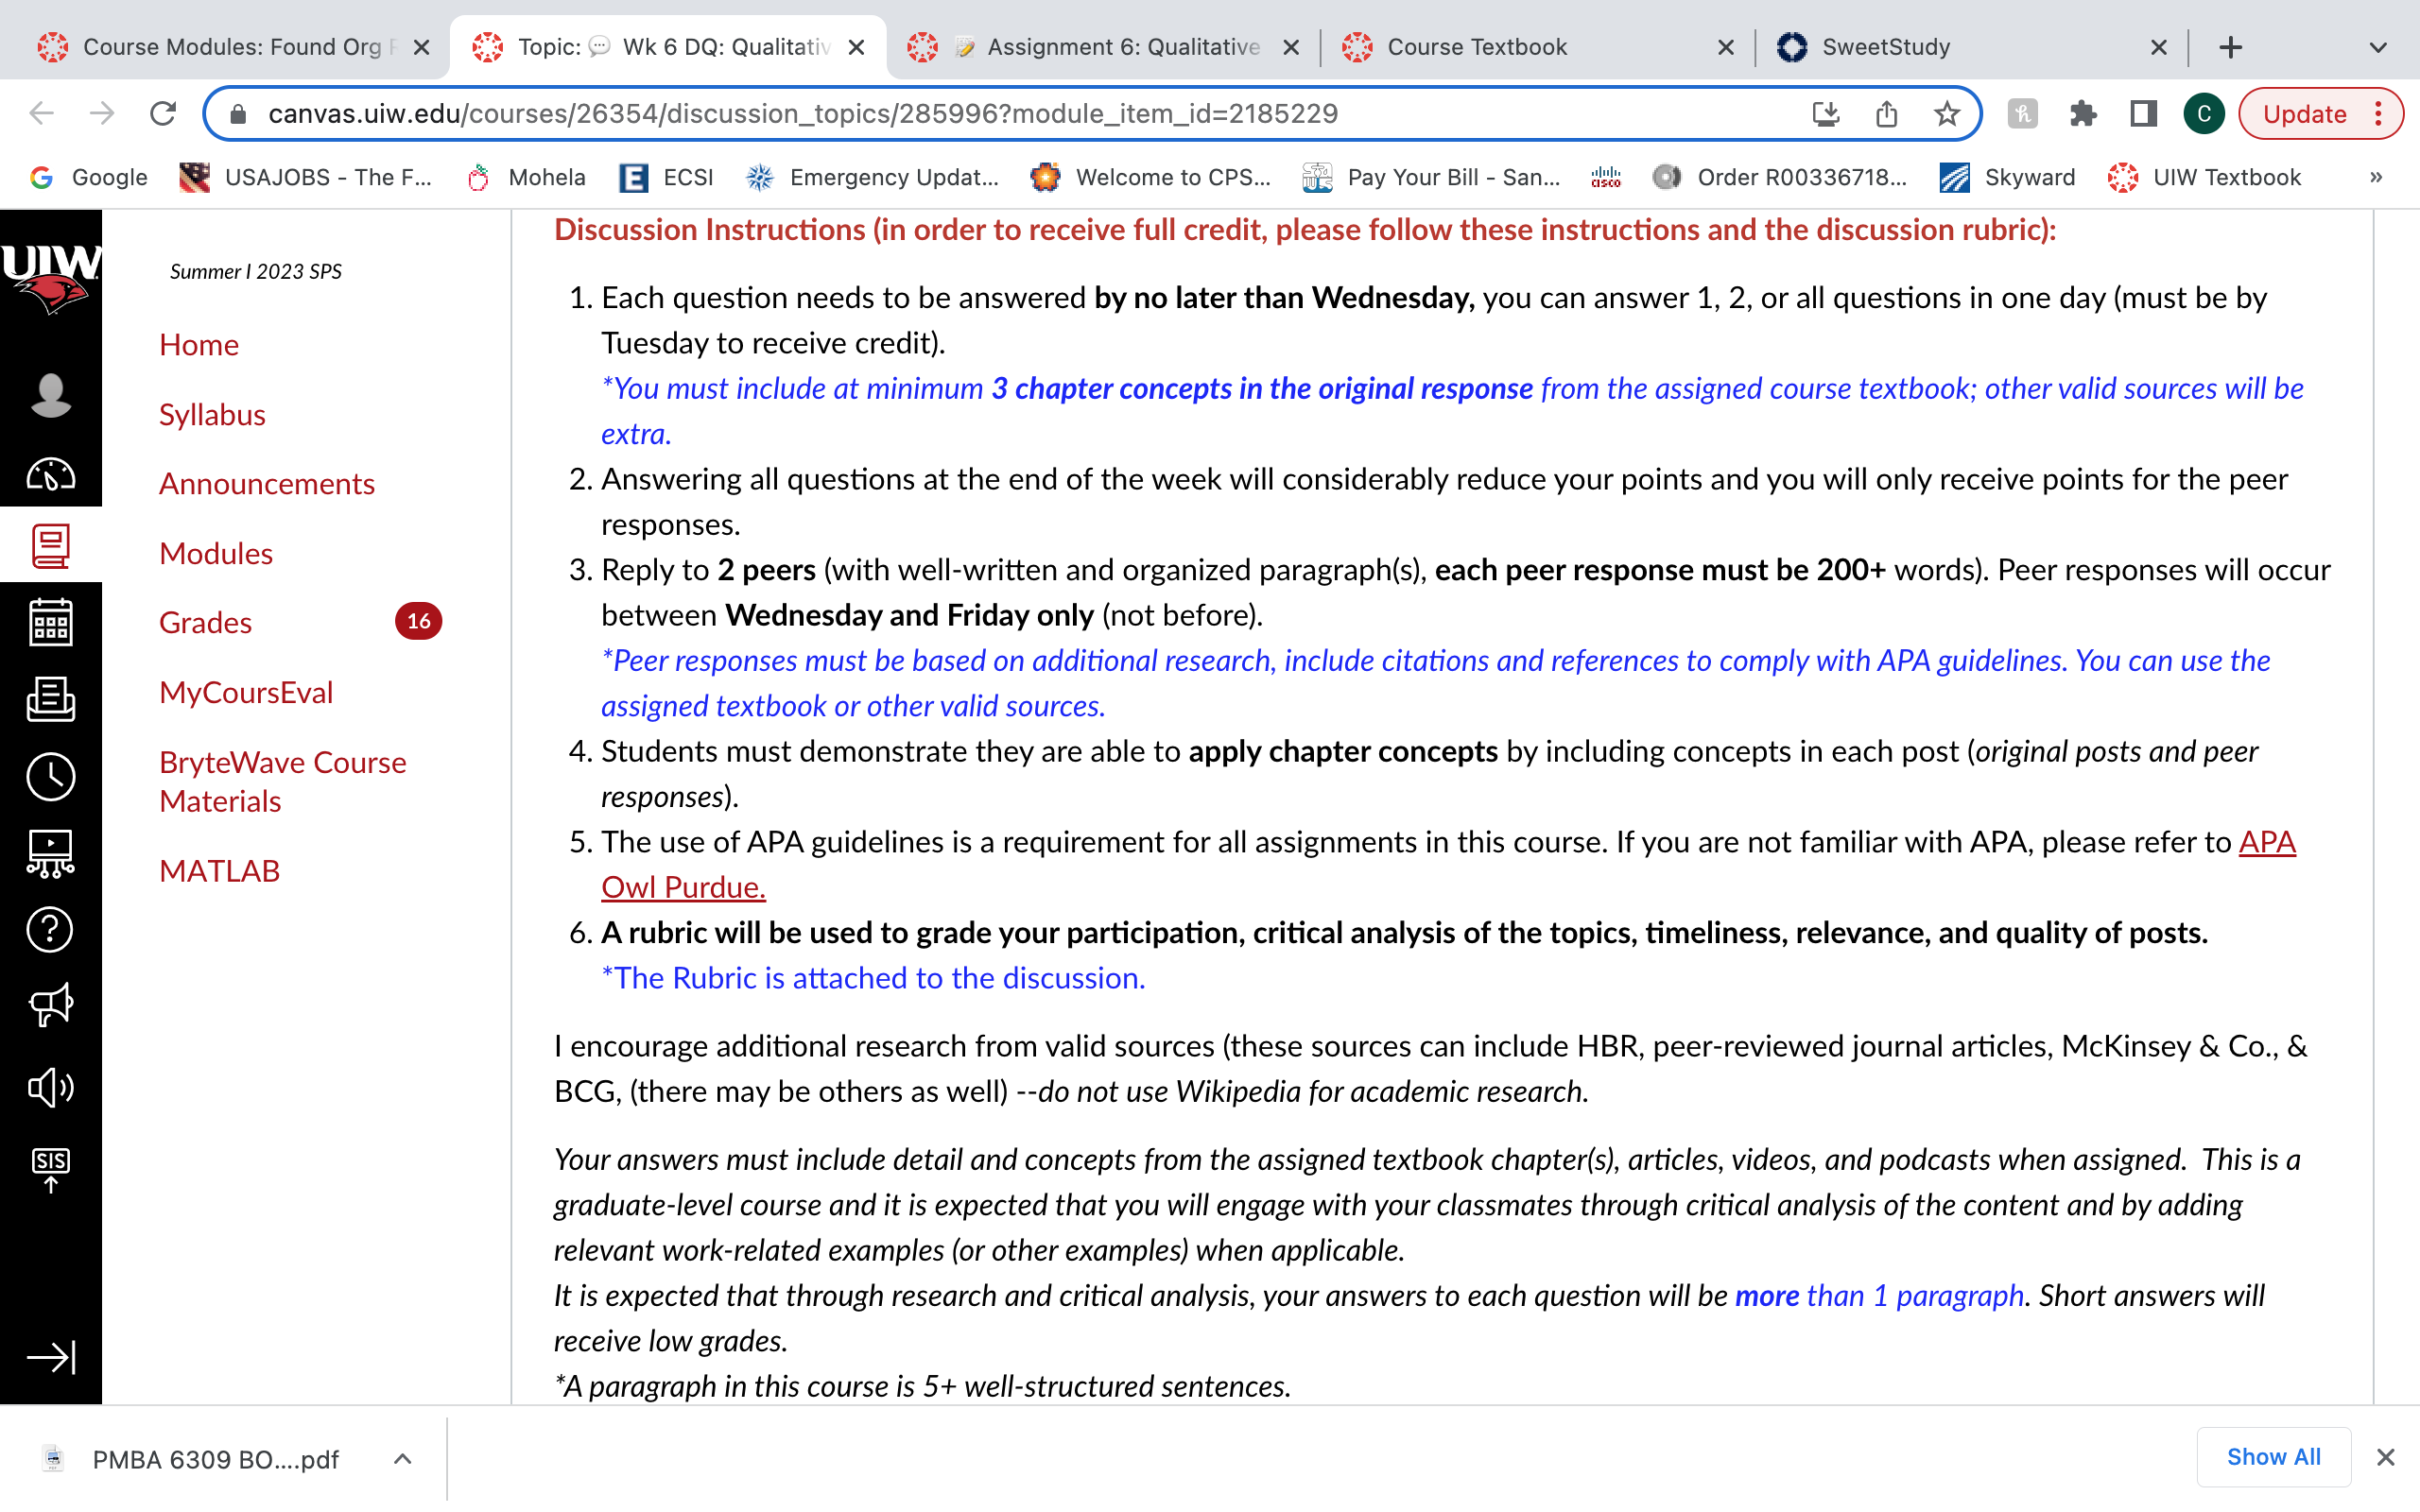2420x1512 pixels.
Task: Open the History clock icon
Action: click(x=50, y=776)
